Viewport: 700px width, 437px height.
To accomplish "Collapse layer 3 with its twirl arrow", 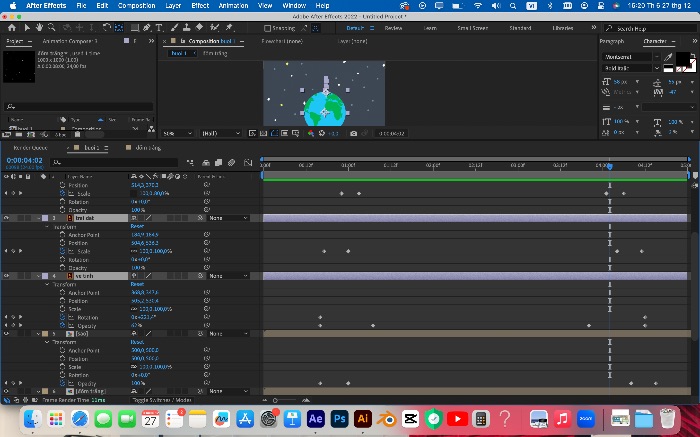I will 39,218.
